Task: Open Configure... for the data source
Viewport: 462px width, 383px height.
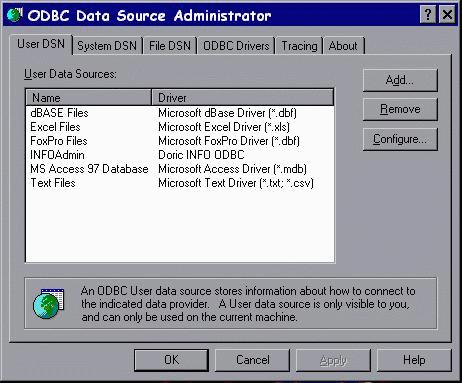Action: pyautogui.click(x=400, y=139)
